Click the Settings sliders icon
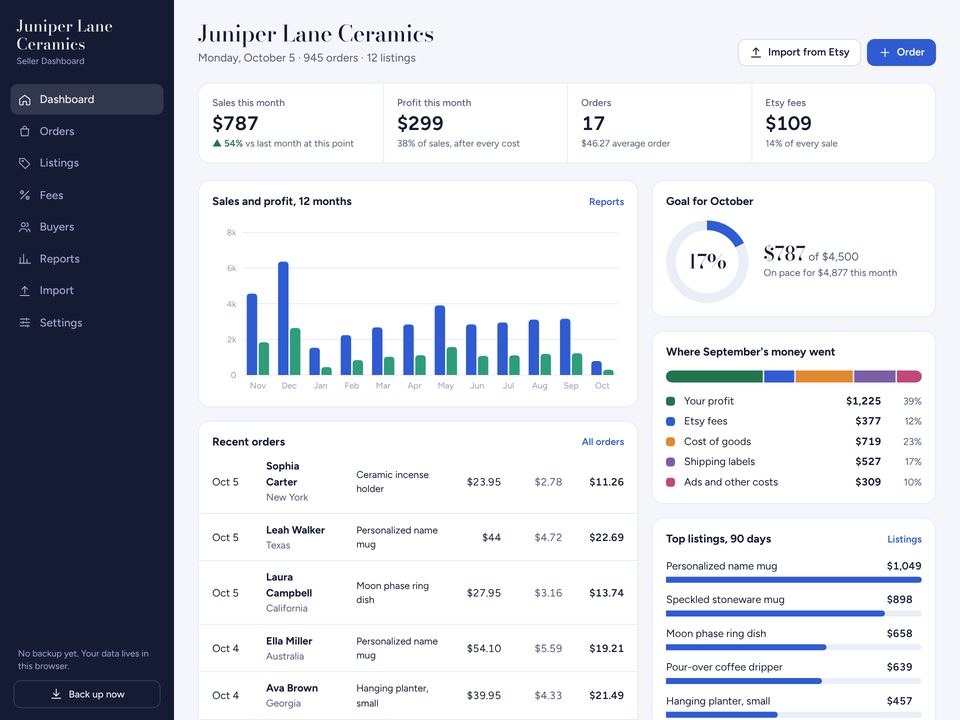The image size is (960, 720). (24, 323)
